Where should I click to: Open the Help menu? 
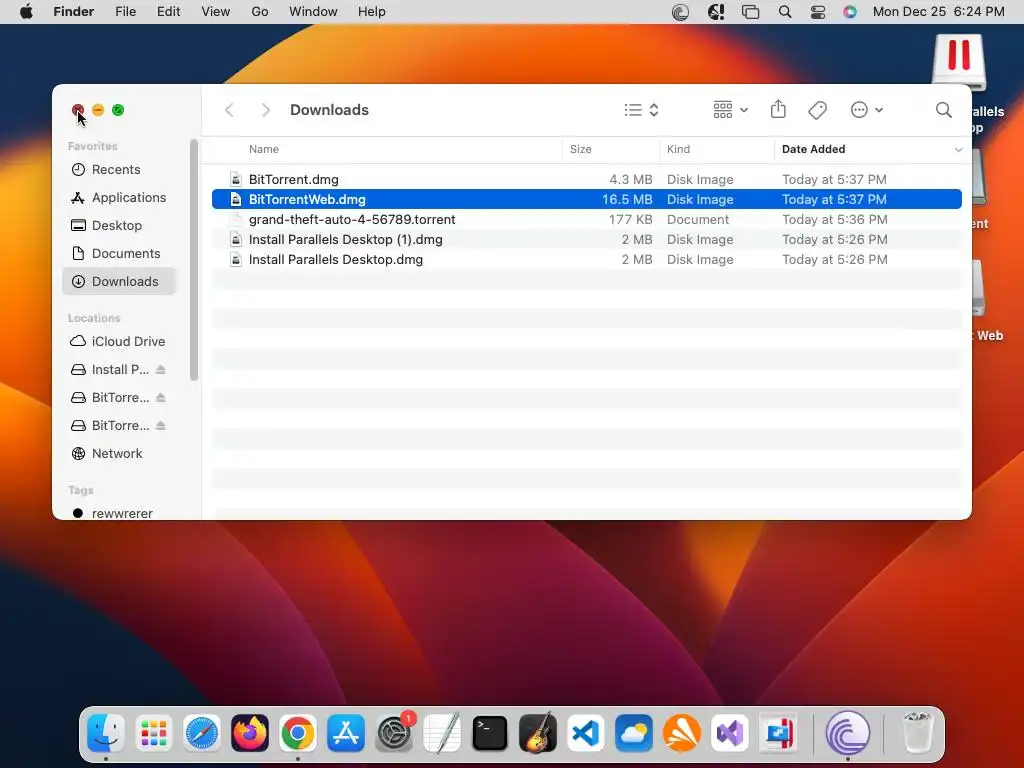(x=372, y=12)
